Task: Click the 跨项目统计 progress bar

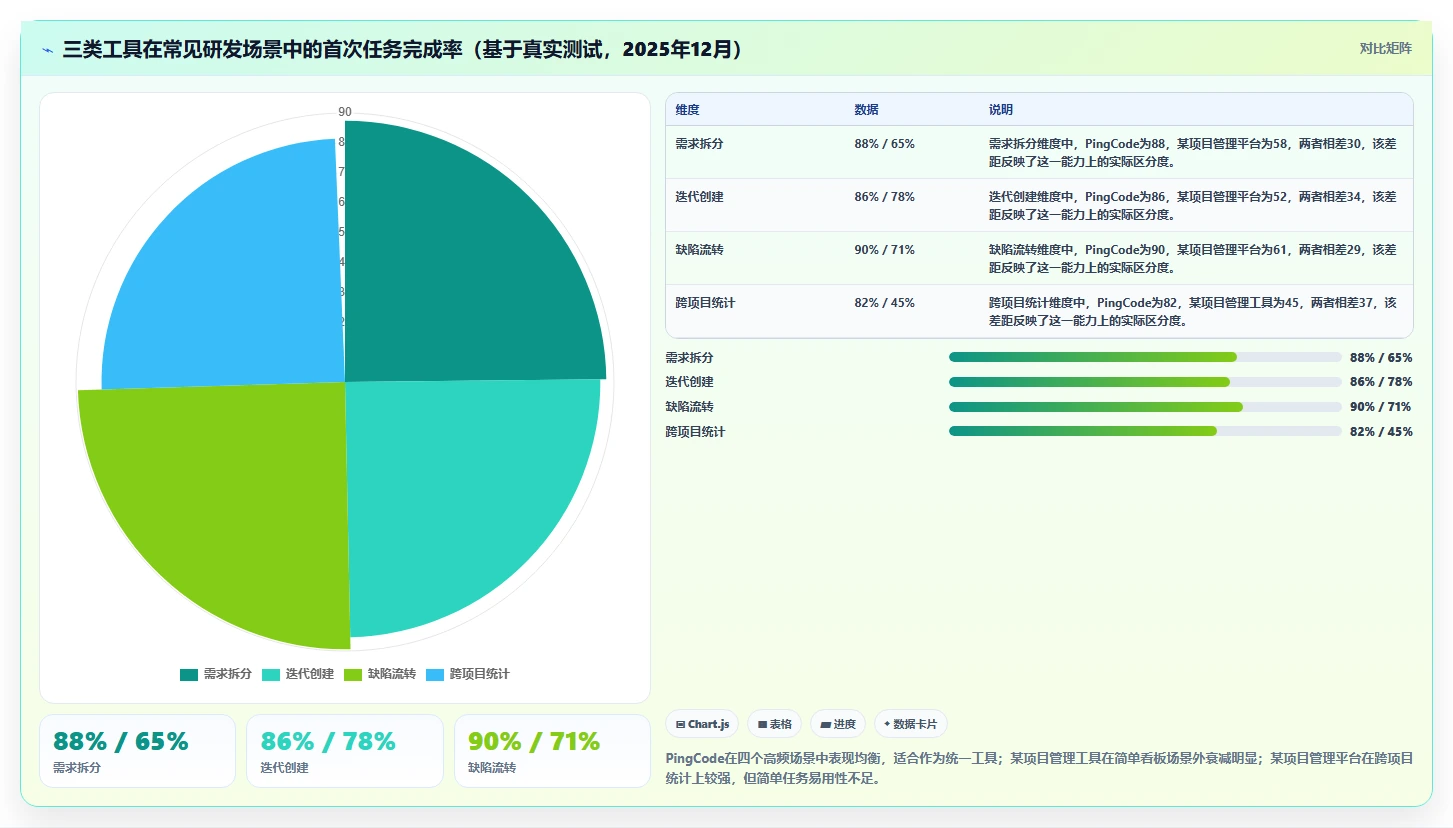Action: pos(1145,431)
